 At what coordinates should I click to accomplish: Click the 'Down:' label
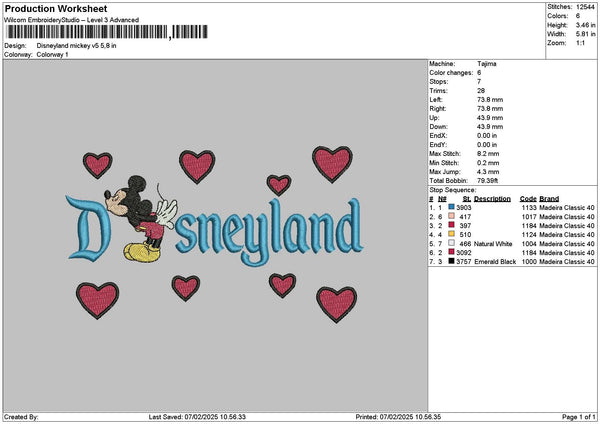(x=438, y=127)
